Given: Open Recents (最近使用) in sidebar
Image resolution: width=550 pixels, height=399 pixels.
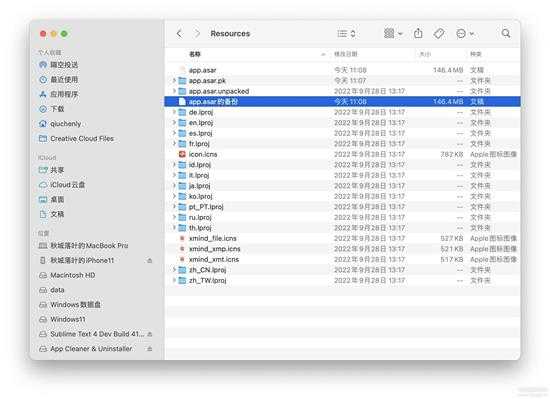Looking at the screenshot, I should [x=58, y=80].
